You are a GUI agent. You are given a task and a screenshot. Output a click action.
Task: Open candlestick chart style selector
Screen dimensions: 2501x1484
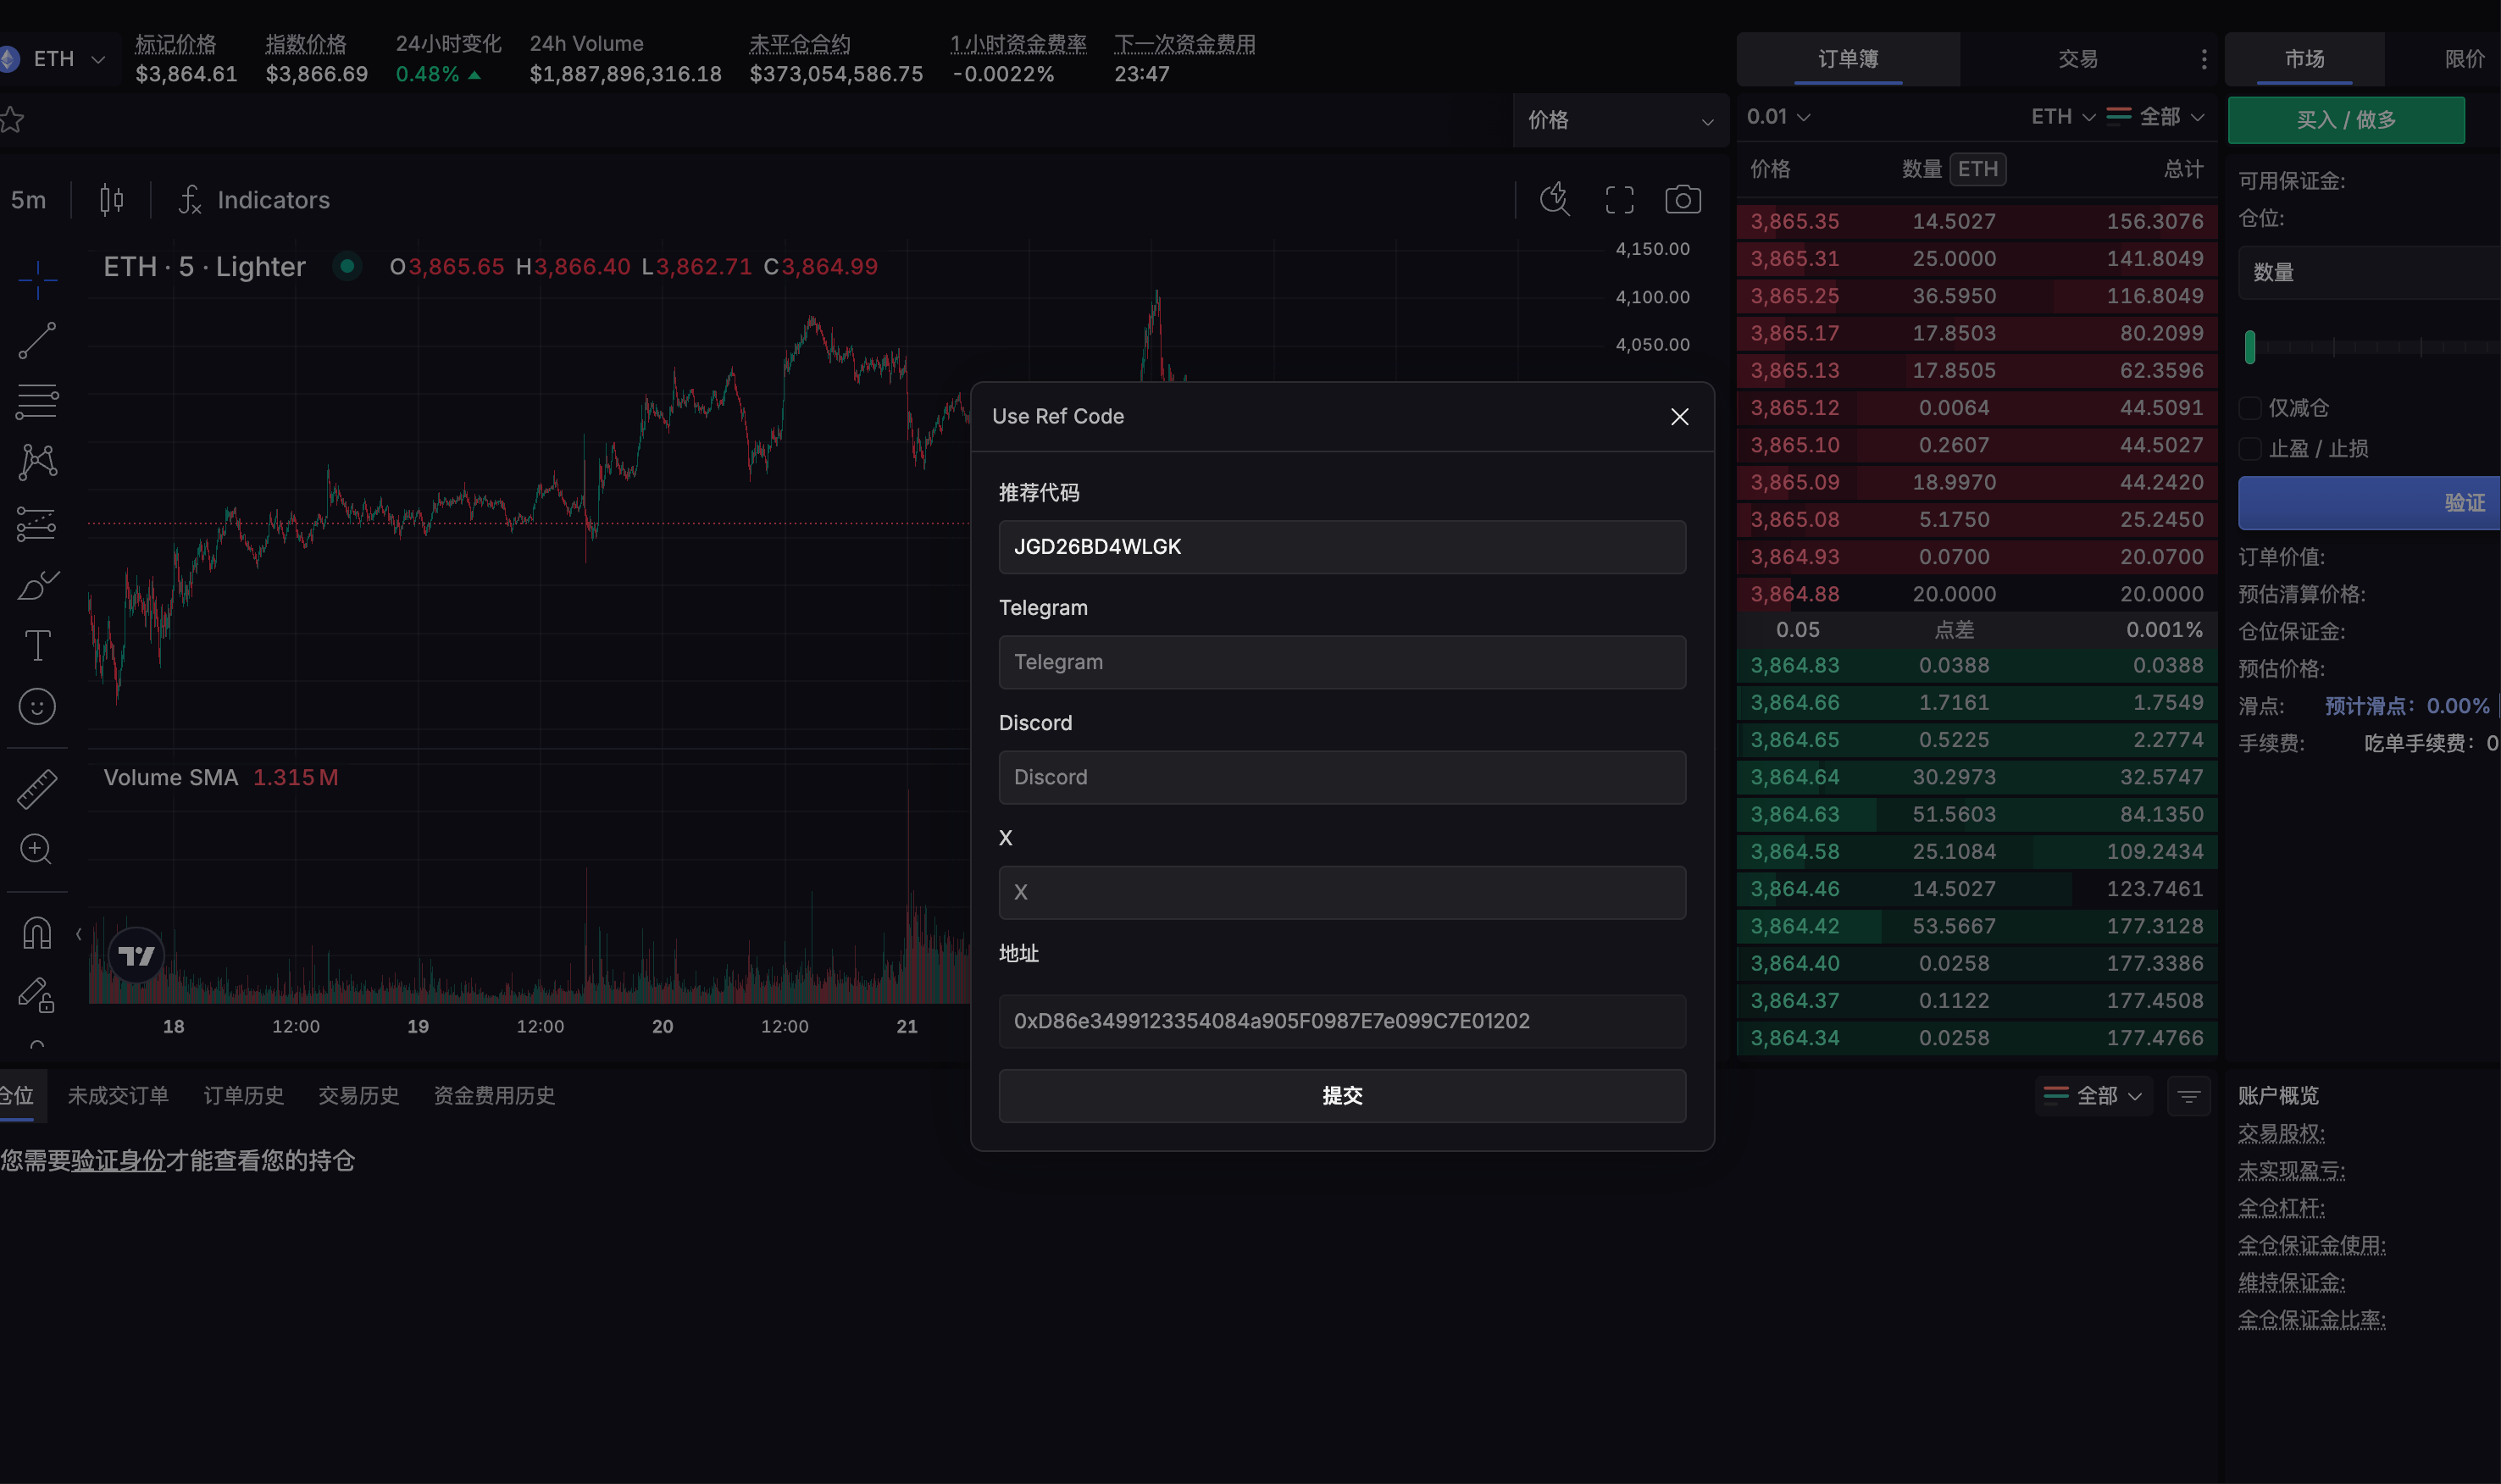(111, 200)
